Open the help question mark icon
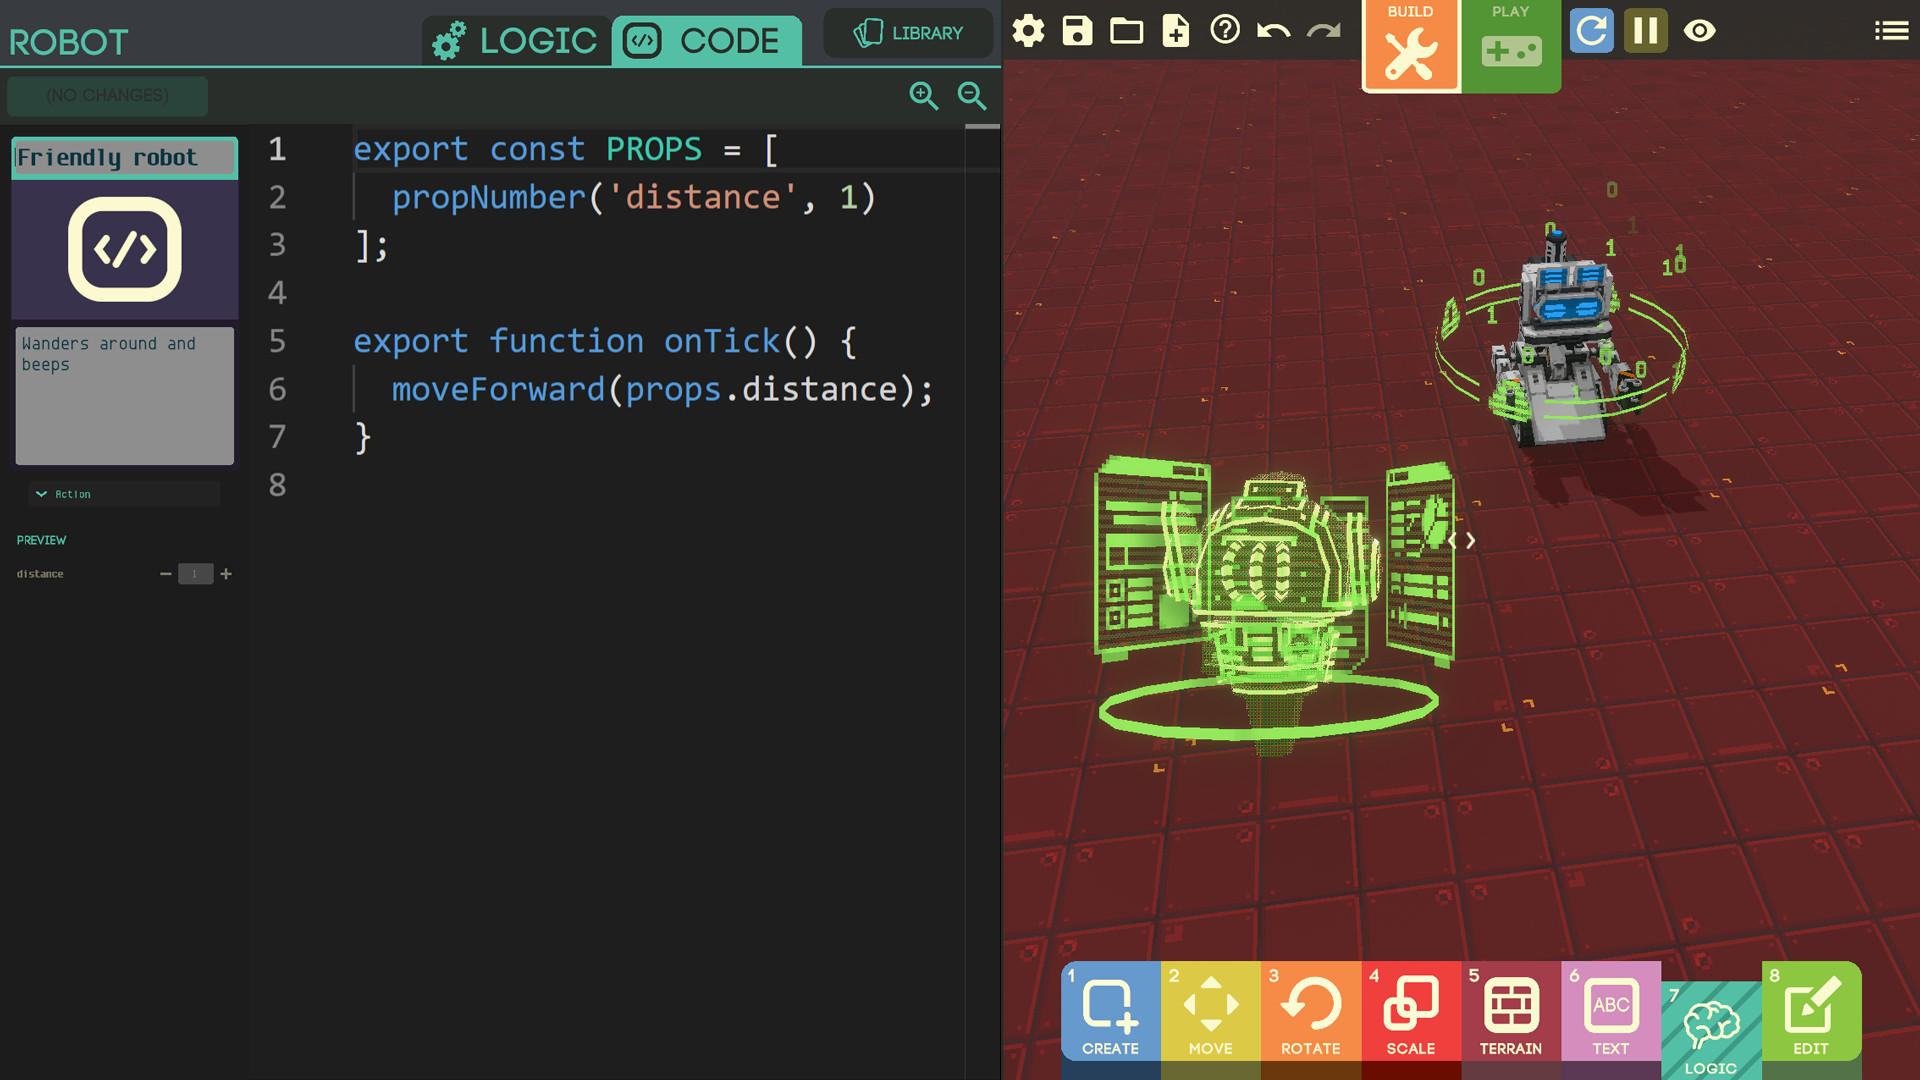This screenshot has width=1920, height=1080. (x=1224, y=30)
